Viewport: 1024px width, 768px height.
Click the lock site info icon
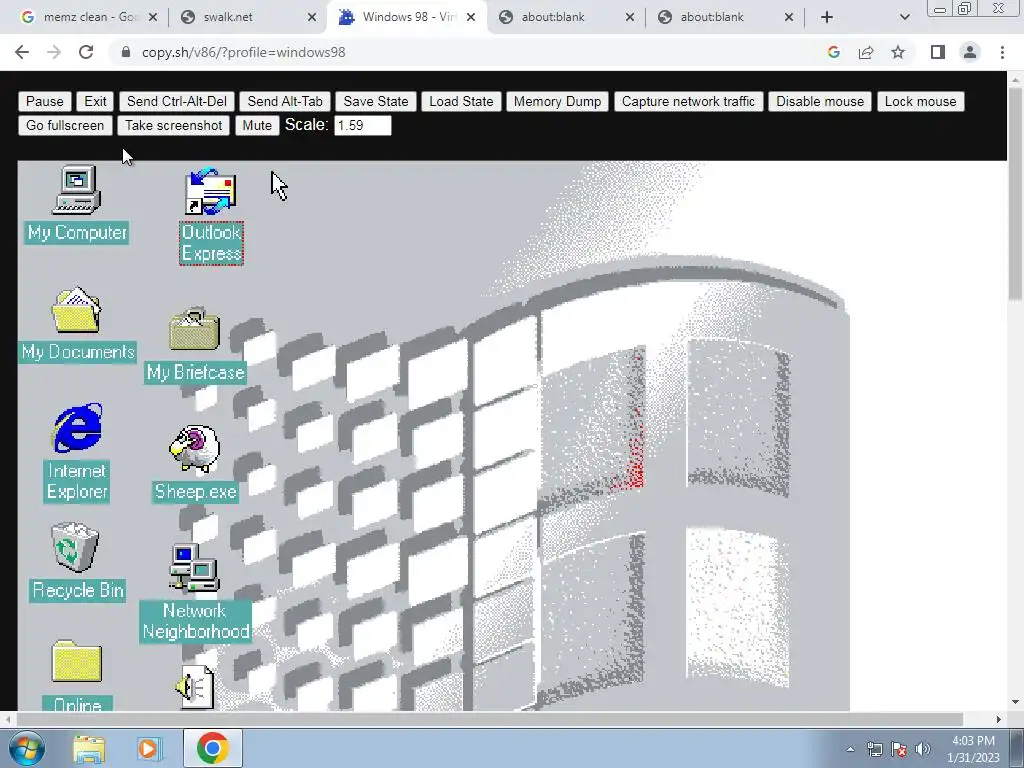[x=126, y=52]
